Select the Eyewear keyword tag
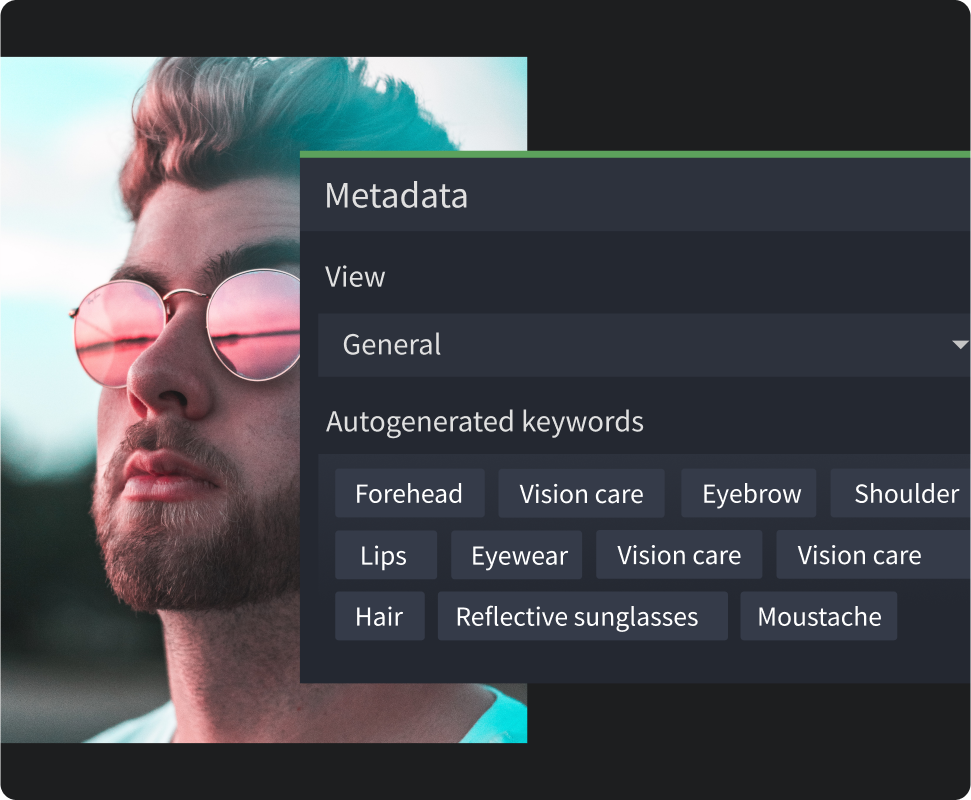This screenshot has height=800, width=971. coord(516,555)
